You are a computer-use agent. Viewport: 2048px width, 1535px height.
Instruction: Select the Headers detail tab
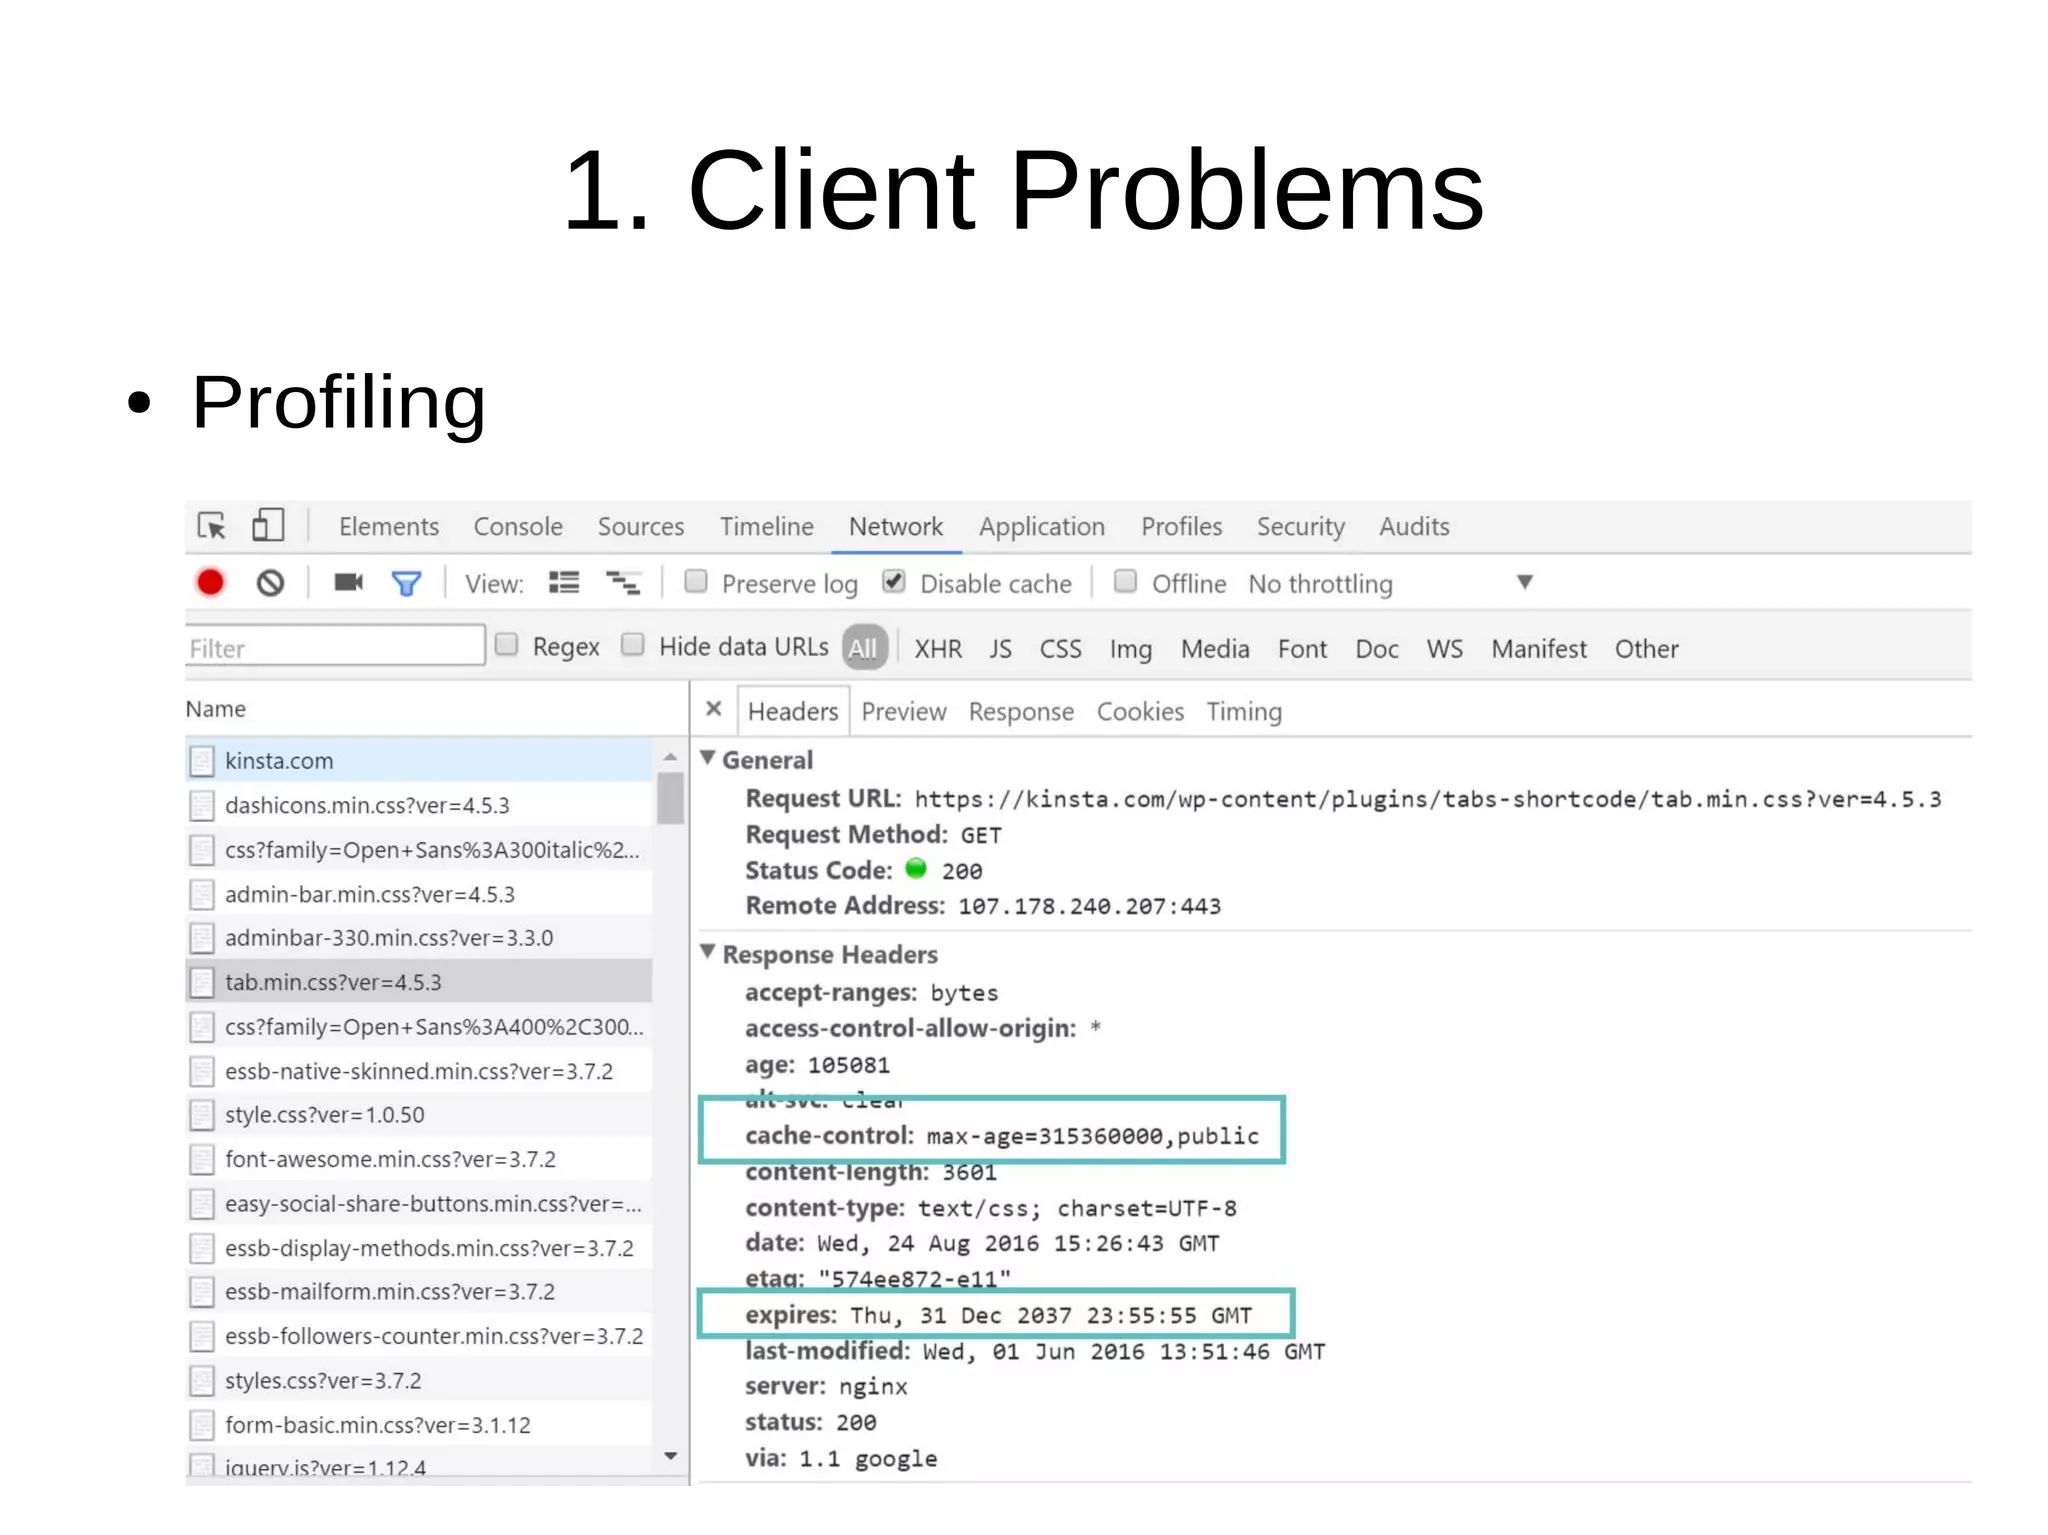click(x=793, y=711)
